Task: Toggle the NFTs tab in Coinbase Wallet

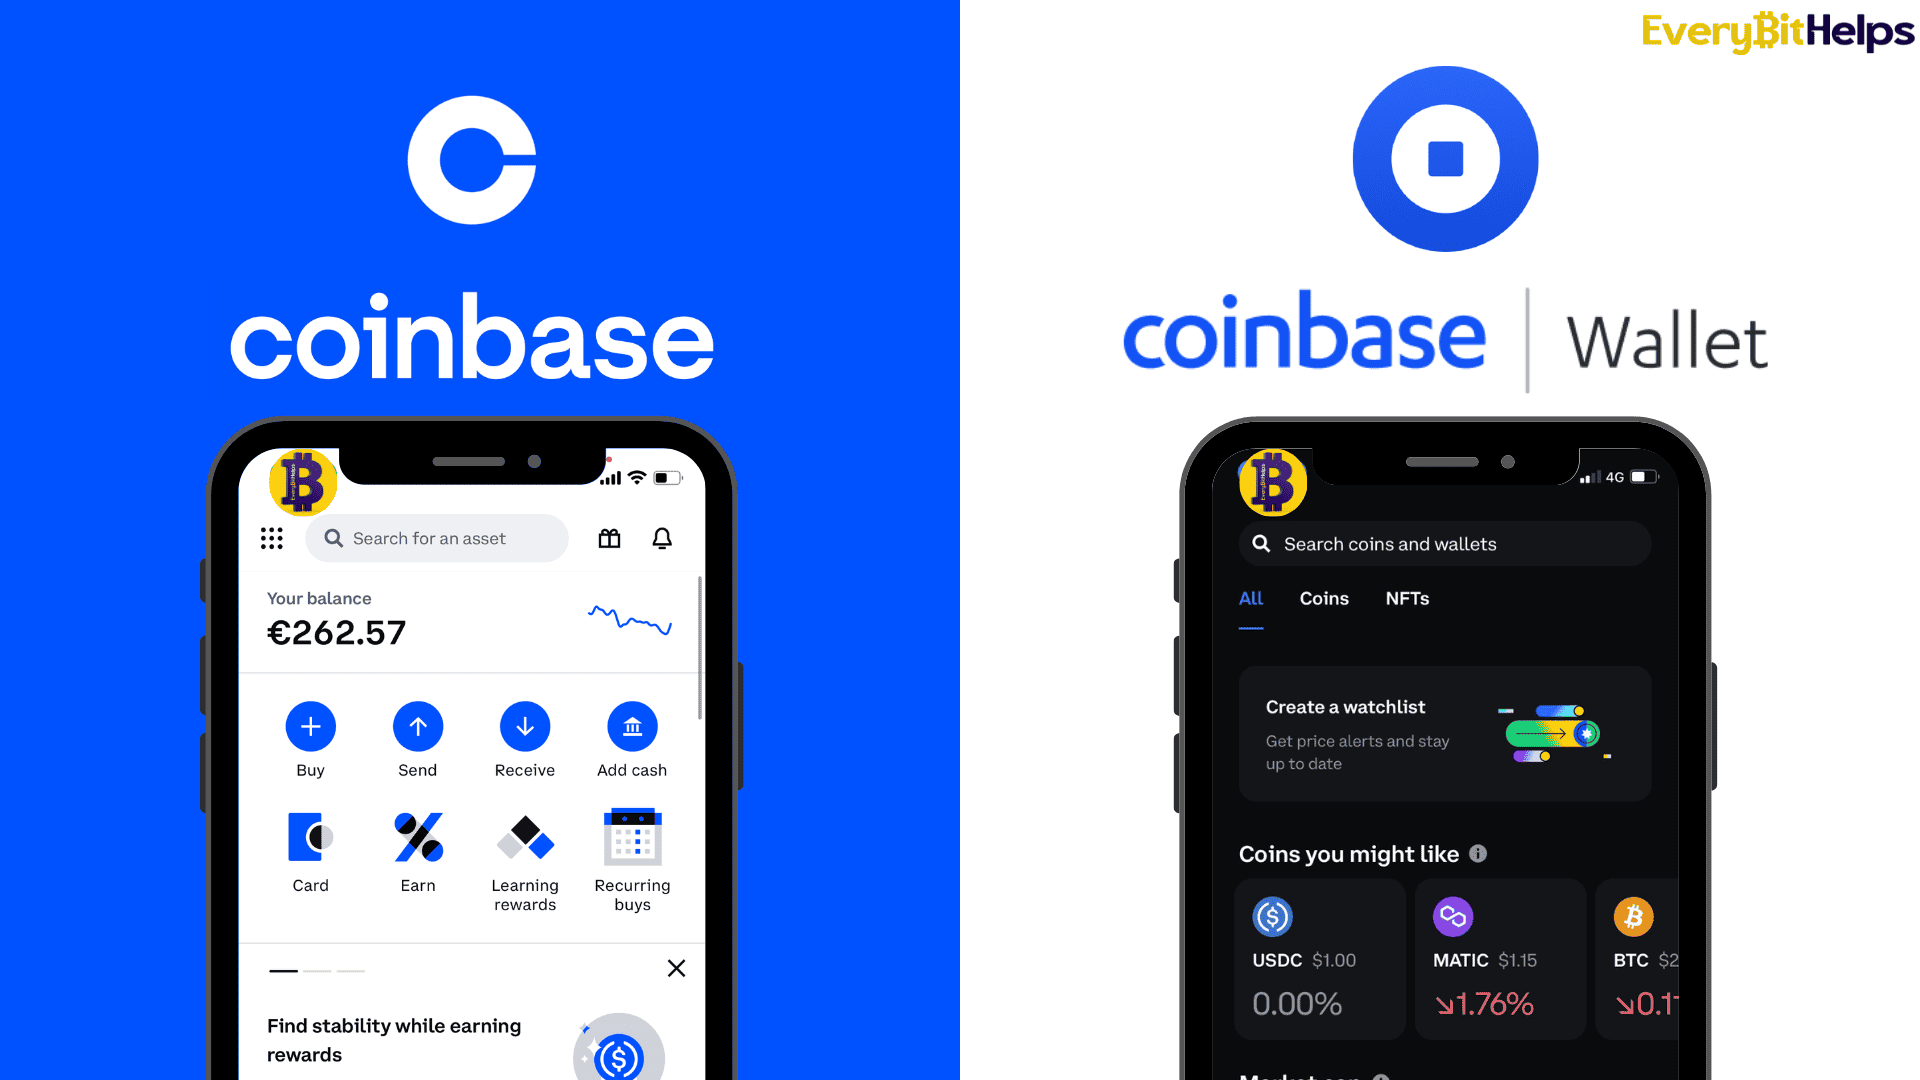Action: tap(1406, 599)
